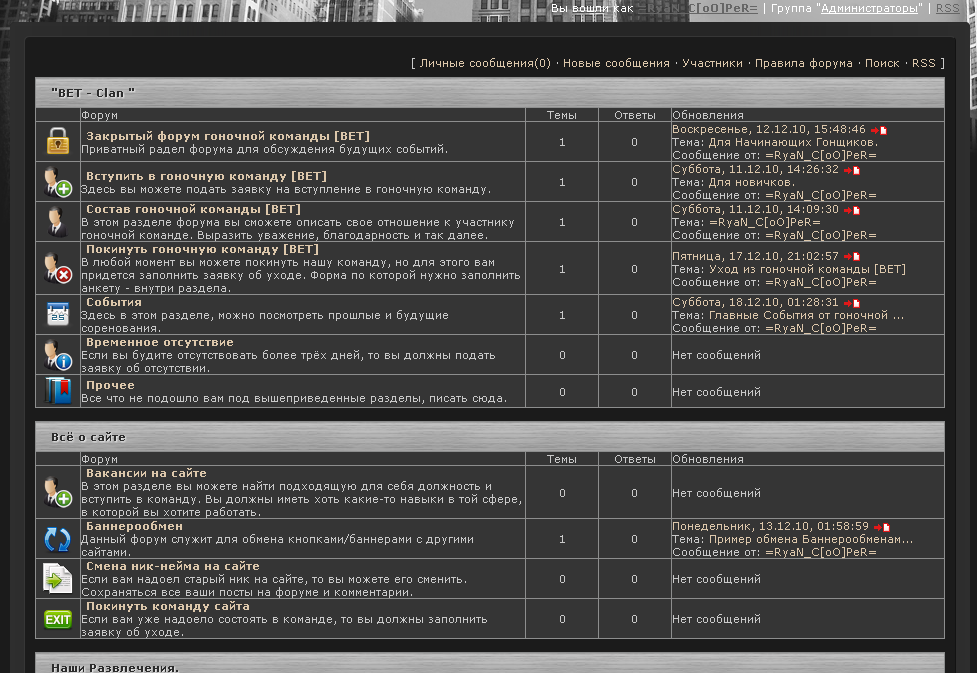The width and height of the screenshot is (977, 673).
Task: Open the Участники members list
Action: pyautogui.click(x=712, y=63)
